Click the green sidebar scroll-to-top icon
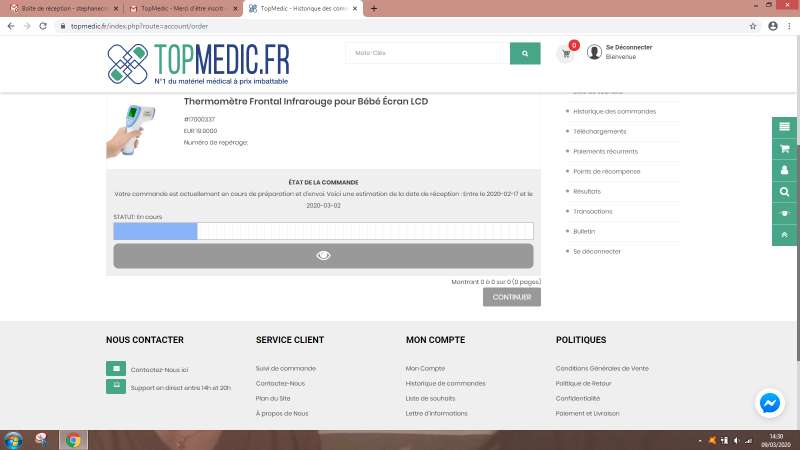 tap(784, 235)
